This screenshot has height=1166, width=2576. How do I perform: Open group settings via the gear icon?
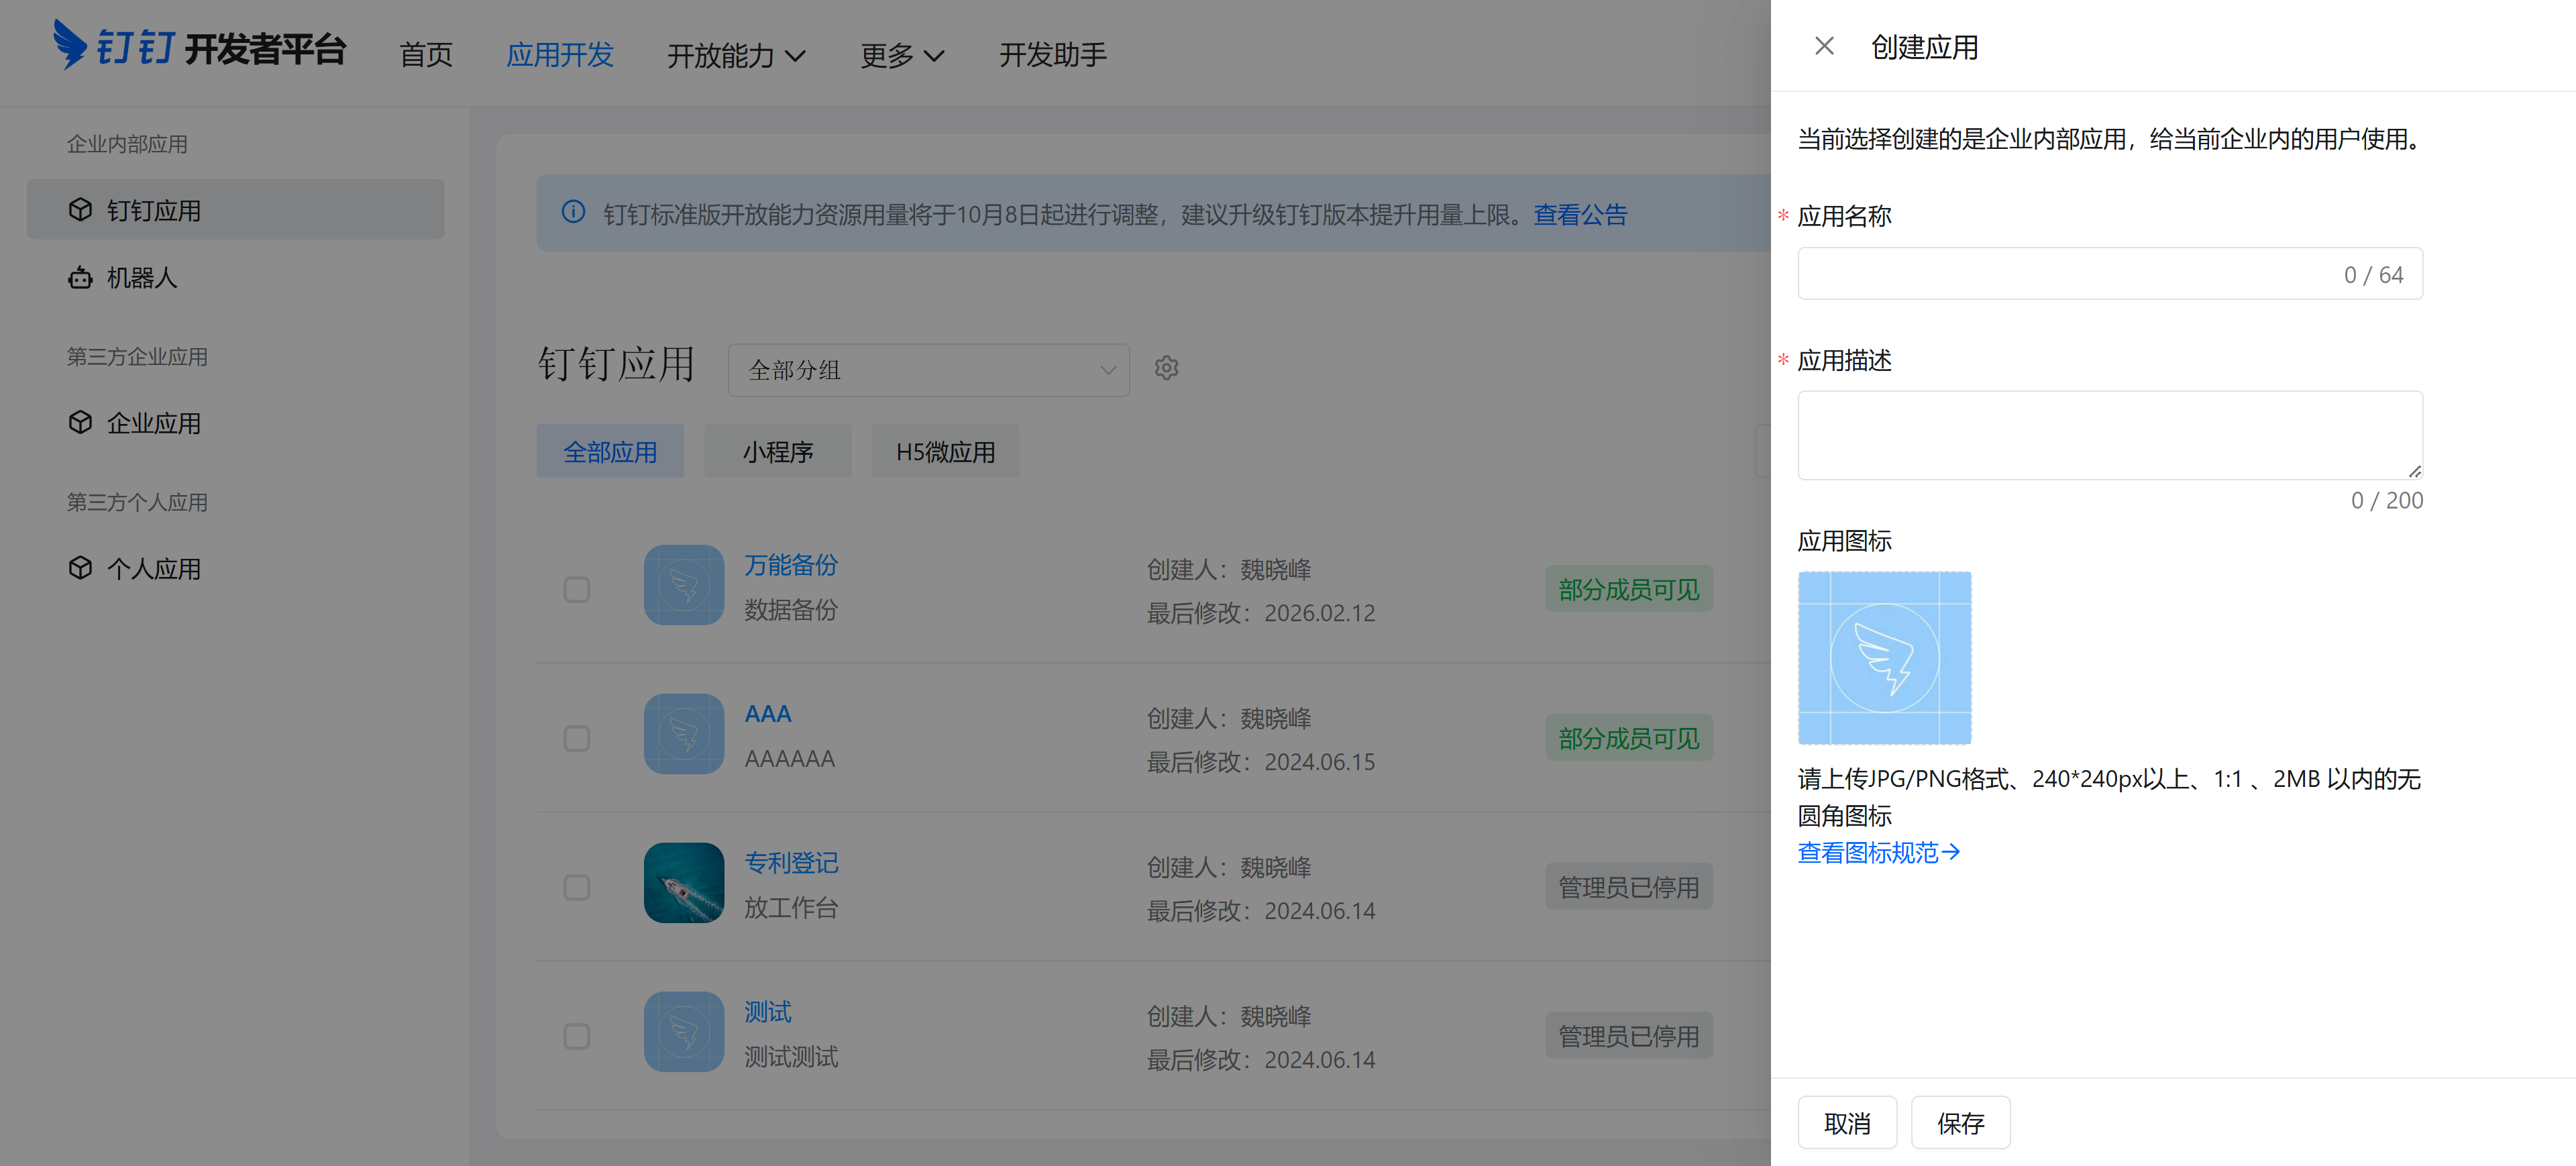tap(1166, 368)
